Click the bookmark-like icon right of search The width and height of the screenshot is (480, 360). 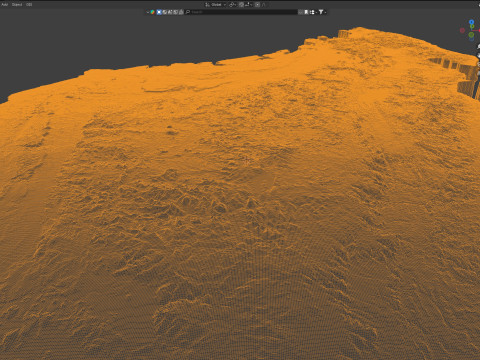click(x=306, y=12)
